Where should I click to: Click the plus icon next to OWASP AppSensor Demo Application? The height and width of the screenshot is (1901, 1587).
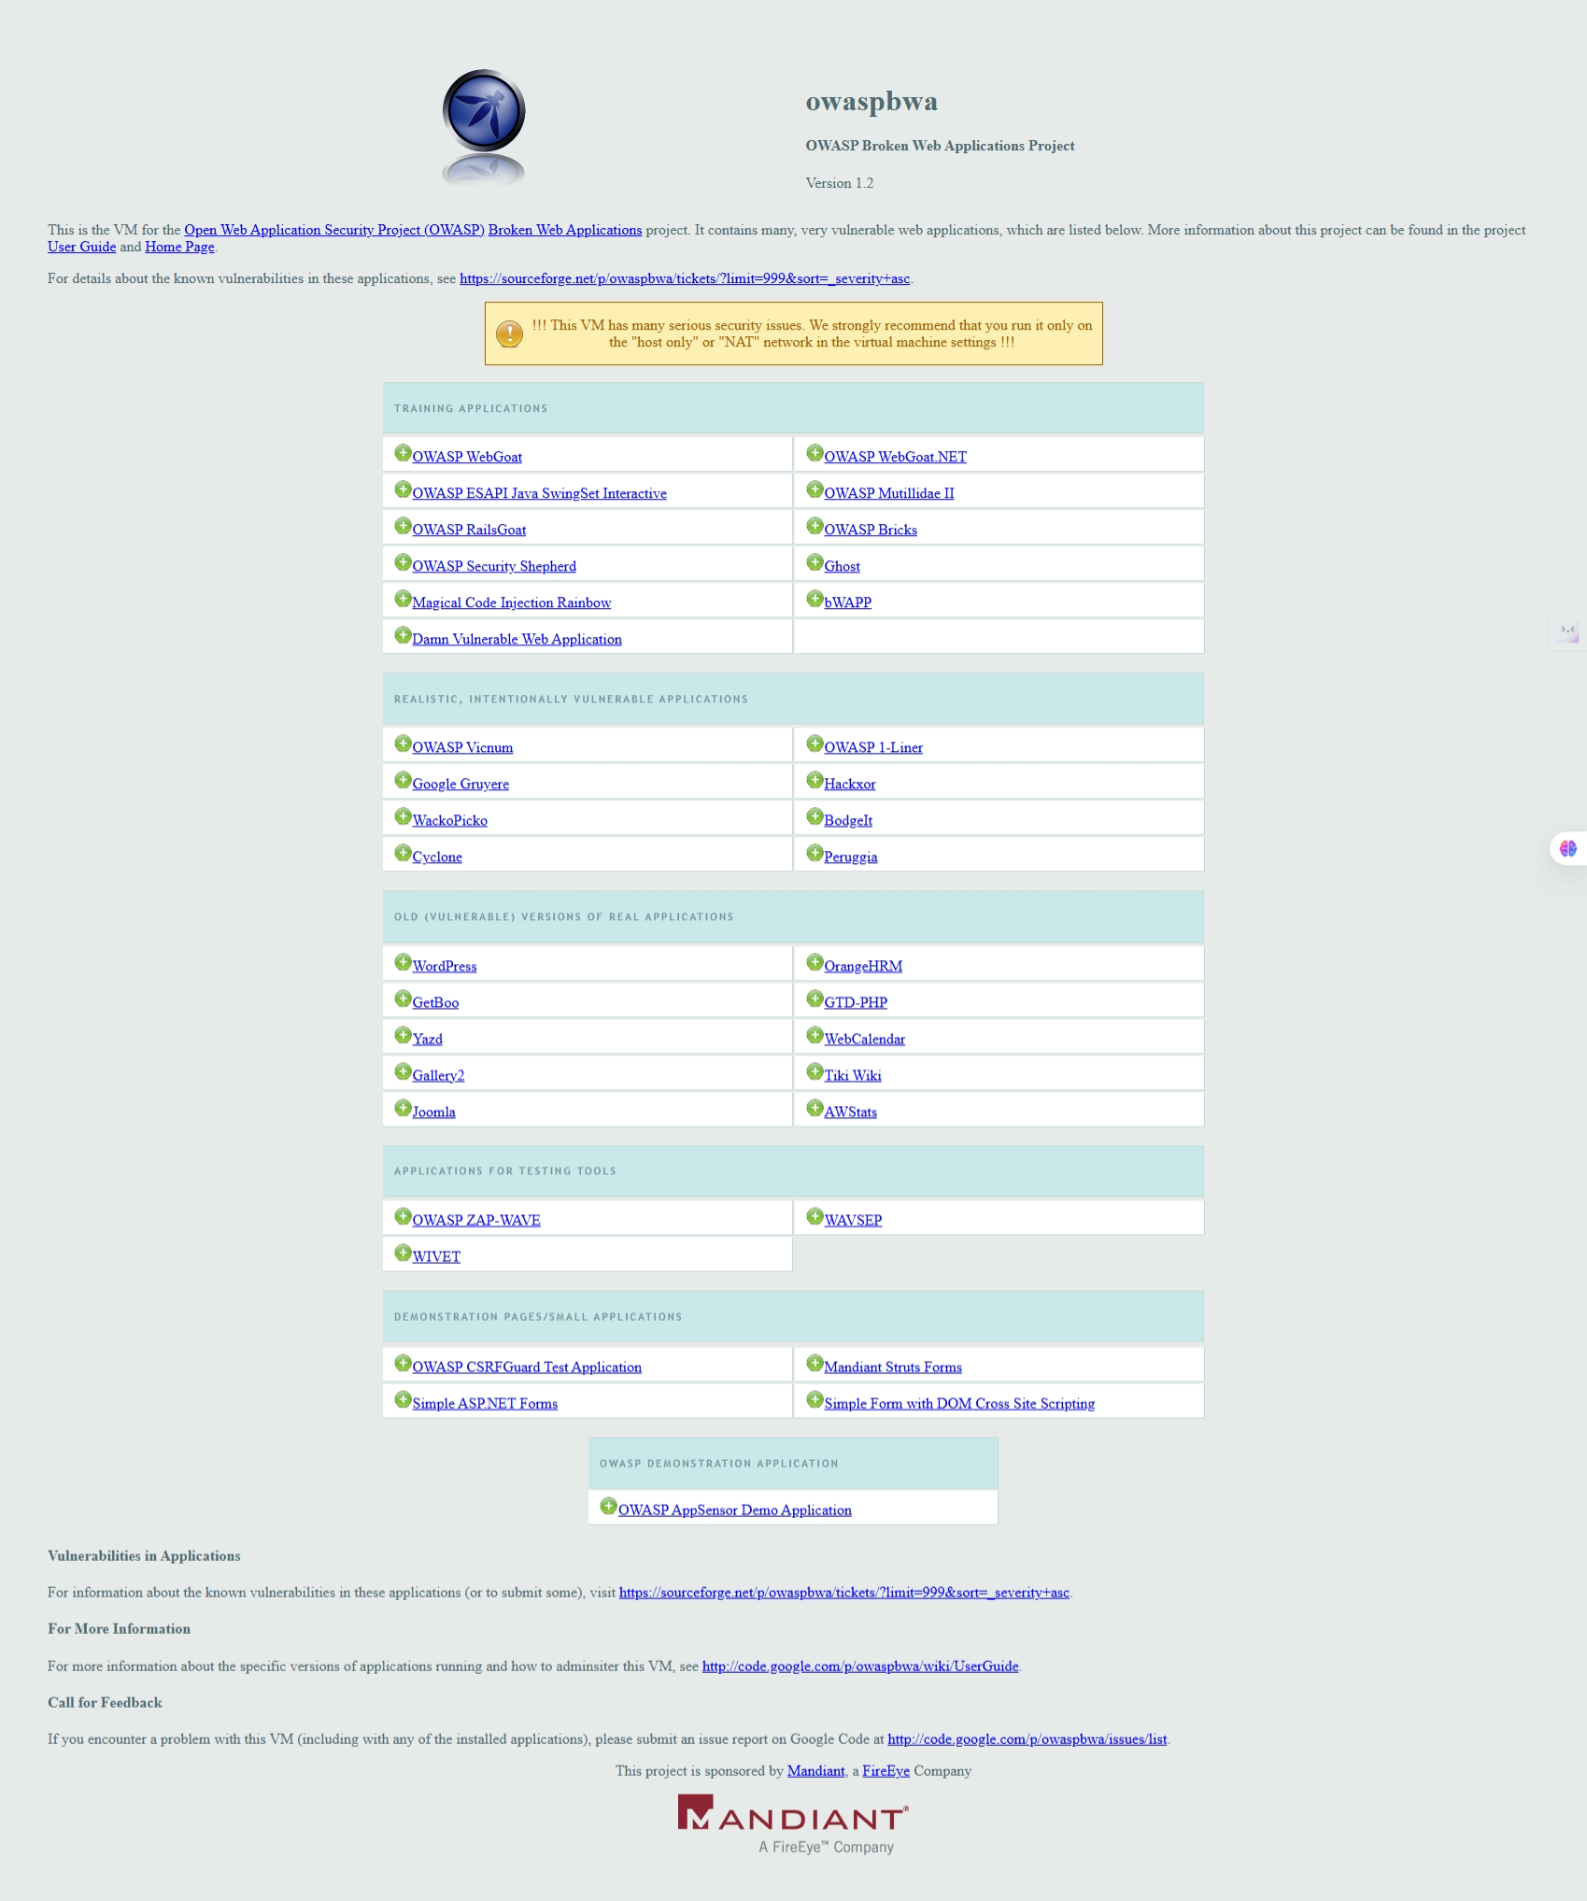(608, 1506)
